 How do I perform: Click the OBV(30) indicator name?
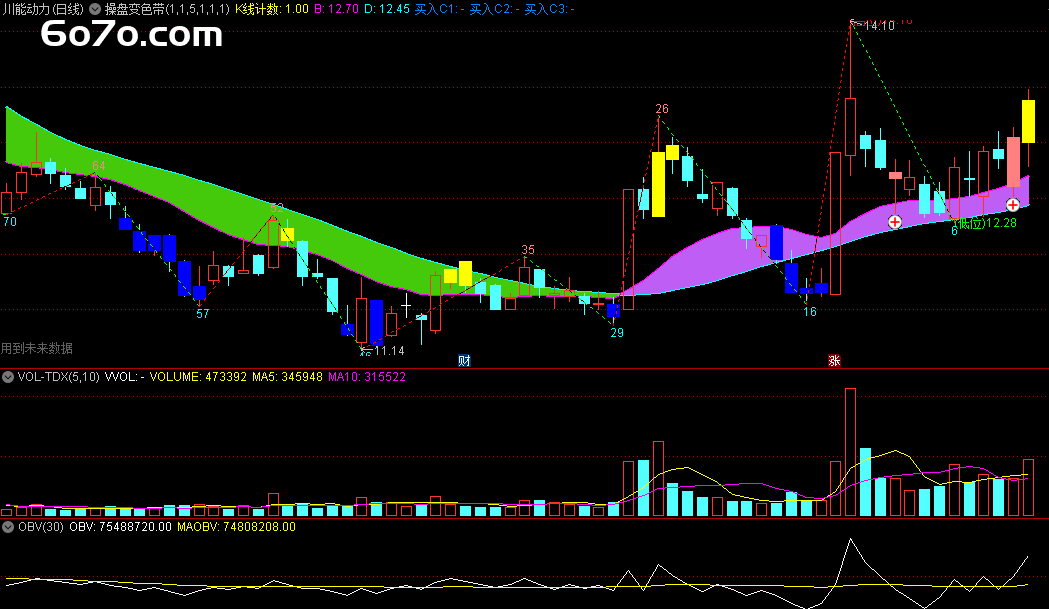(41, 527)
